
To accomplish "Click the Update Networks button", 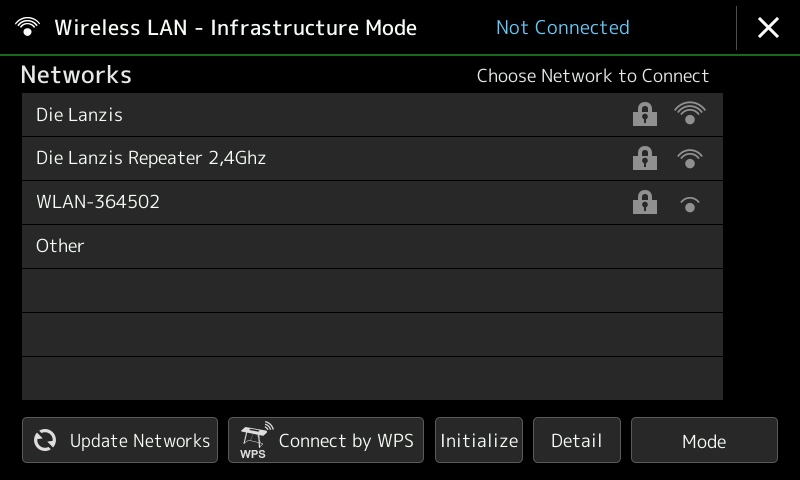I will 120,440.
